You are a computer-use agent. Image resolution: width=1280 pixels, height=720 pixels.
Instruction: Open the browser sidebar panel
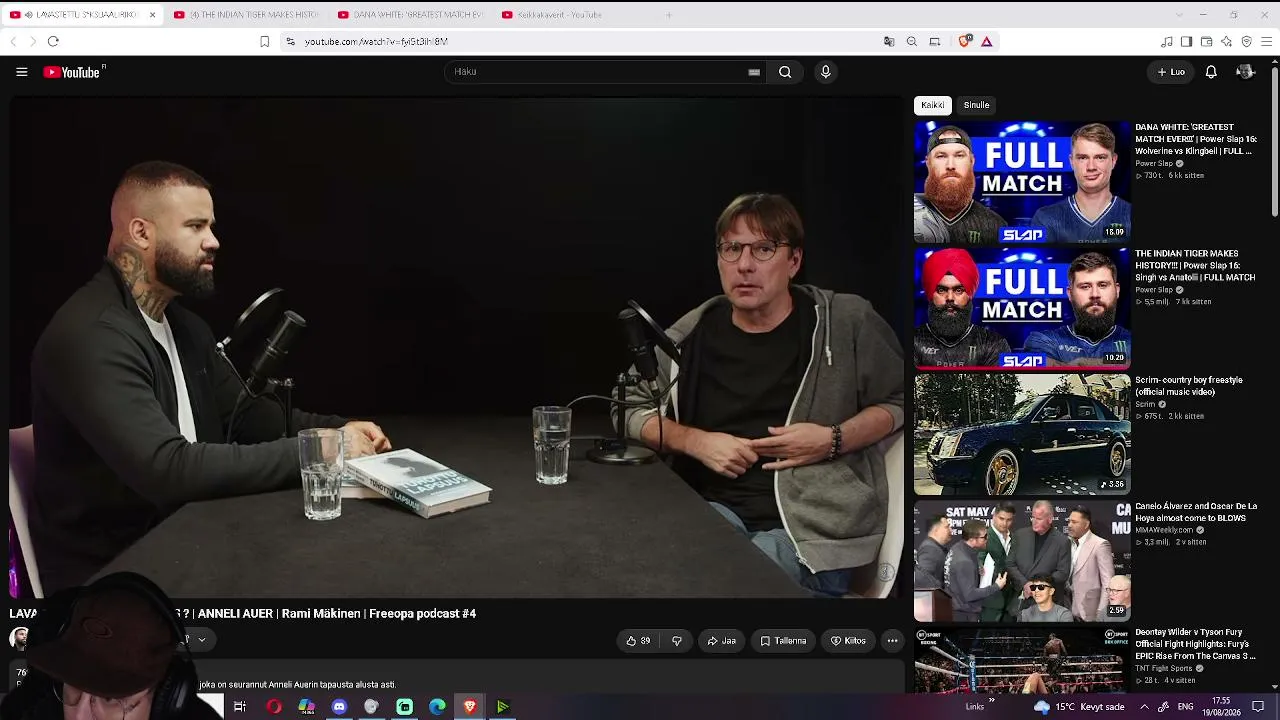tap(1186, 41)
